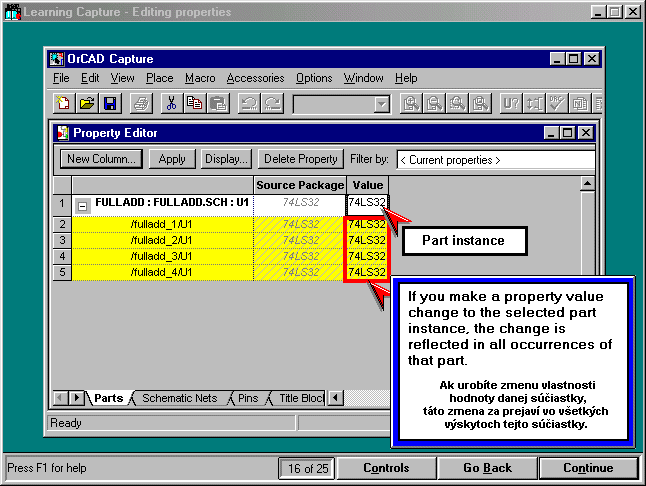
Task: Open the Filter by Current properties field
Action: [495, 159]
